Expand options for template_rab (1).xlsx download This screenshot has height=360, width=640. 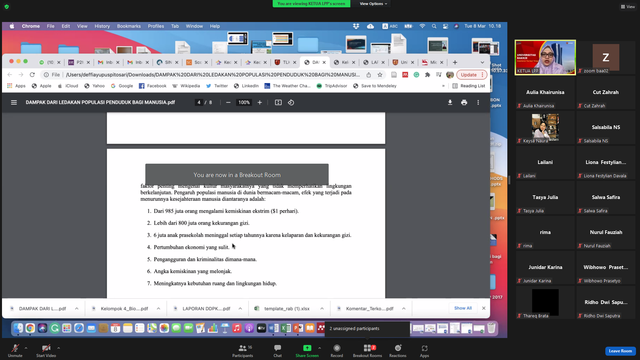click(x=322, y=309)
